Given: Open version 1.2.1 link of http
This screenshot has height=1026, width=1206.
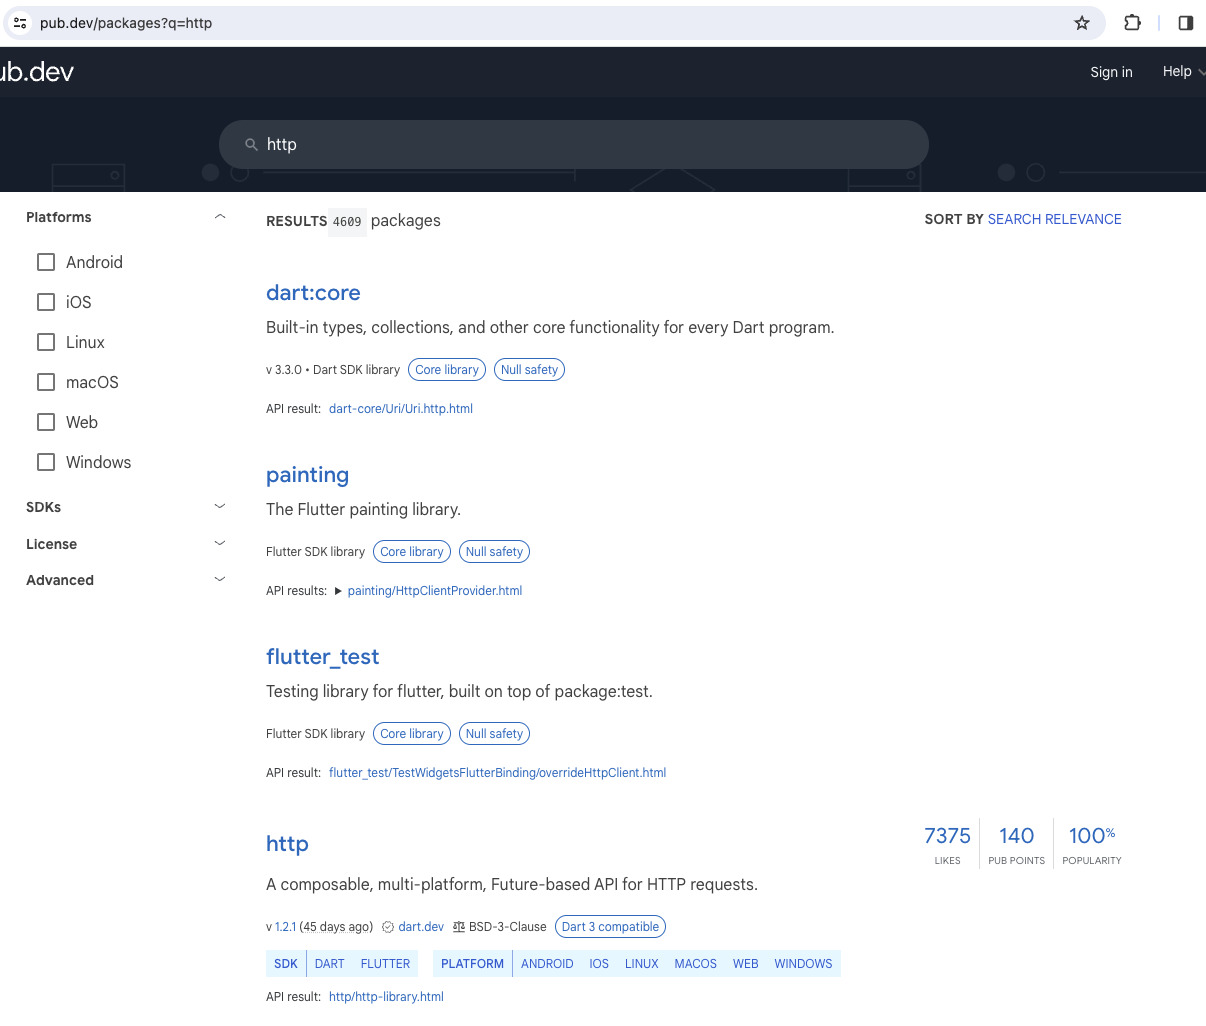Looking at the screenshot, I should pyautogui.click(x=286, y=927).
